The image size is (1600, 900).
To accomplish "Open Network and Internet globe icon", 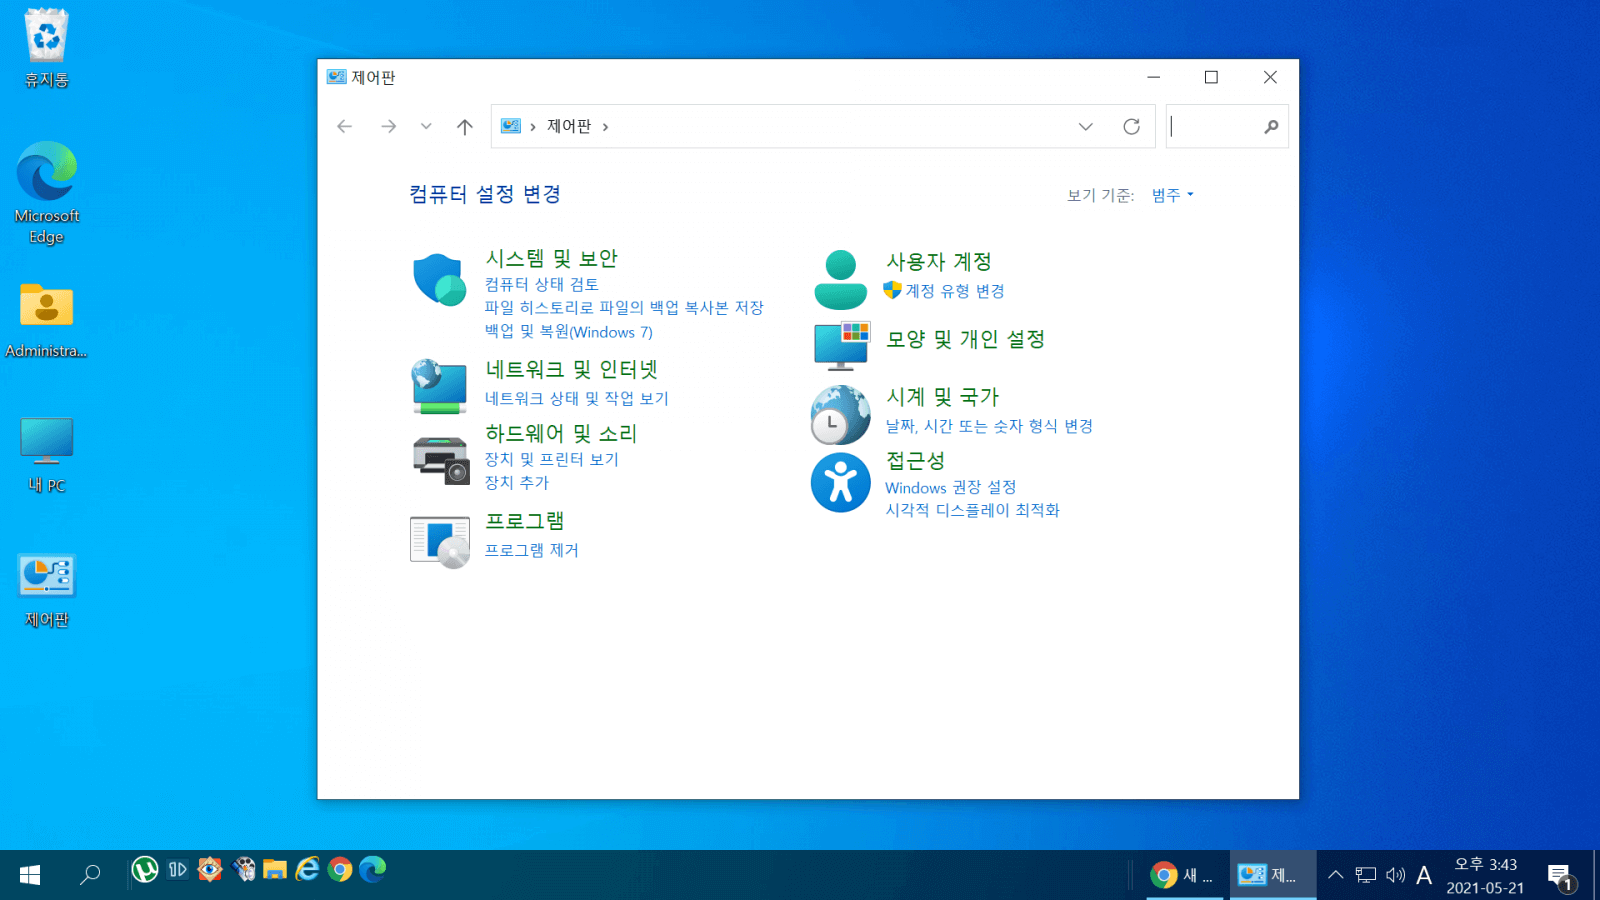I will [x=439, y=387].
